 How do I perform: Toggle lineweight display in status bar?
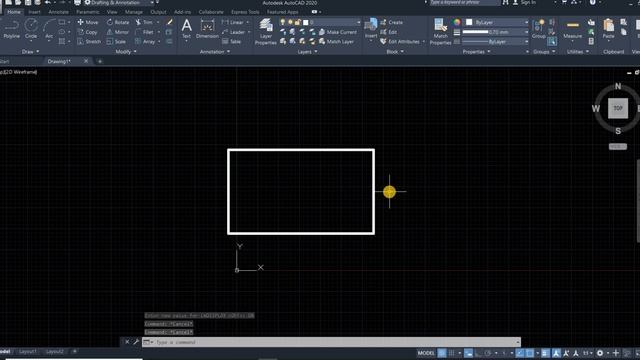(545, 353)
